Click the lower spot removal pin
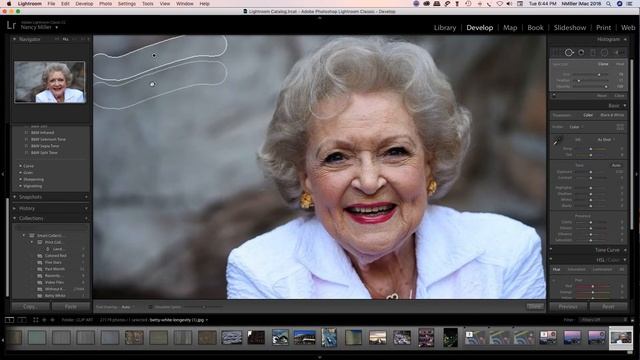 point(152,84)
